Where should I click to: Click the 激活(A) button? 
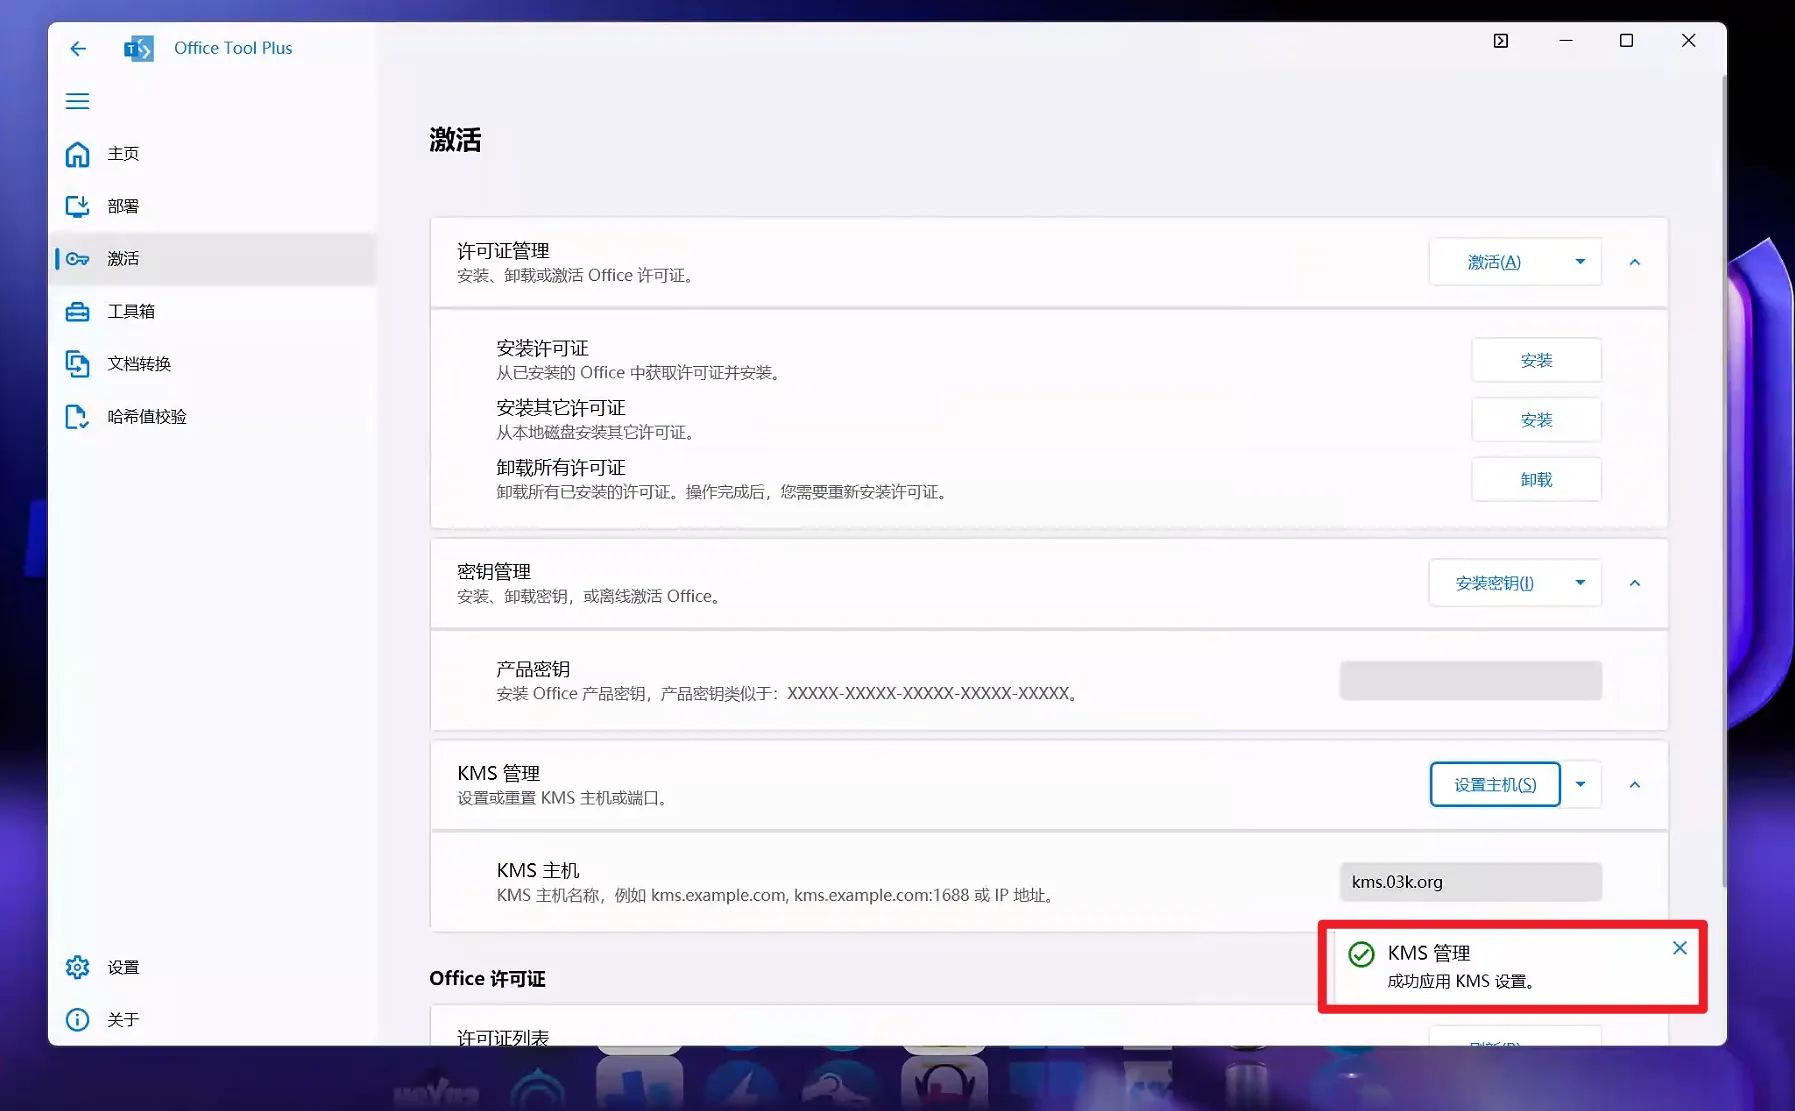1494,262
